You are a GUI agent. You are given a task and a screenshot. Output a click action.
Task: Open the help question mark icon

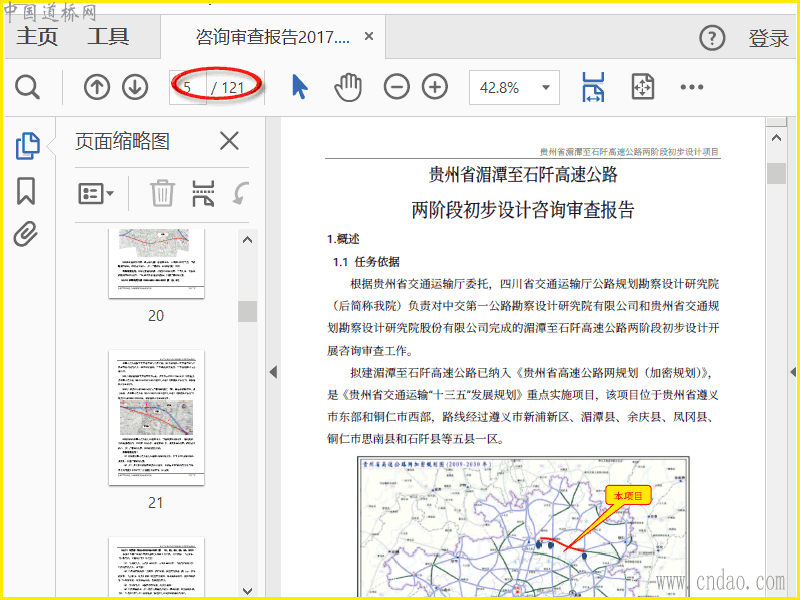click(711, 39)
